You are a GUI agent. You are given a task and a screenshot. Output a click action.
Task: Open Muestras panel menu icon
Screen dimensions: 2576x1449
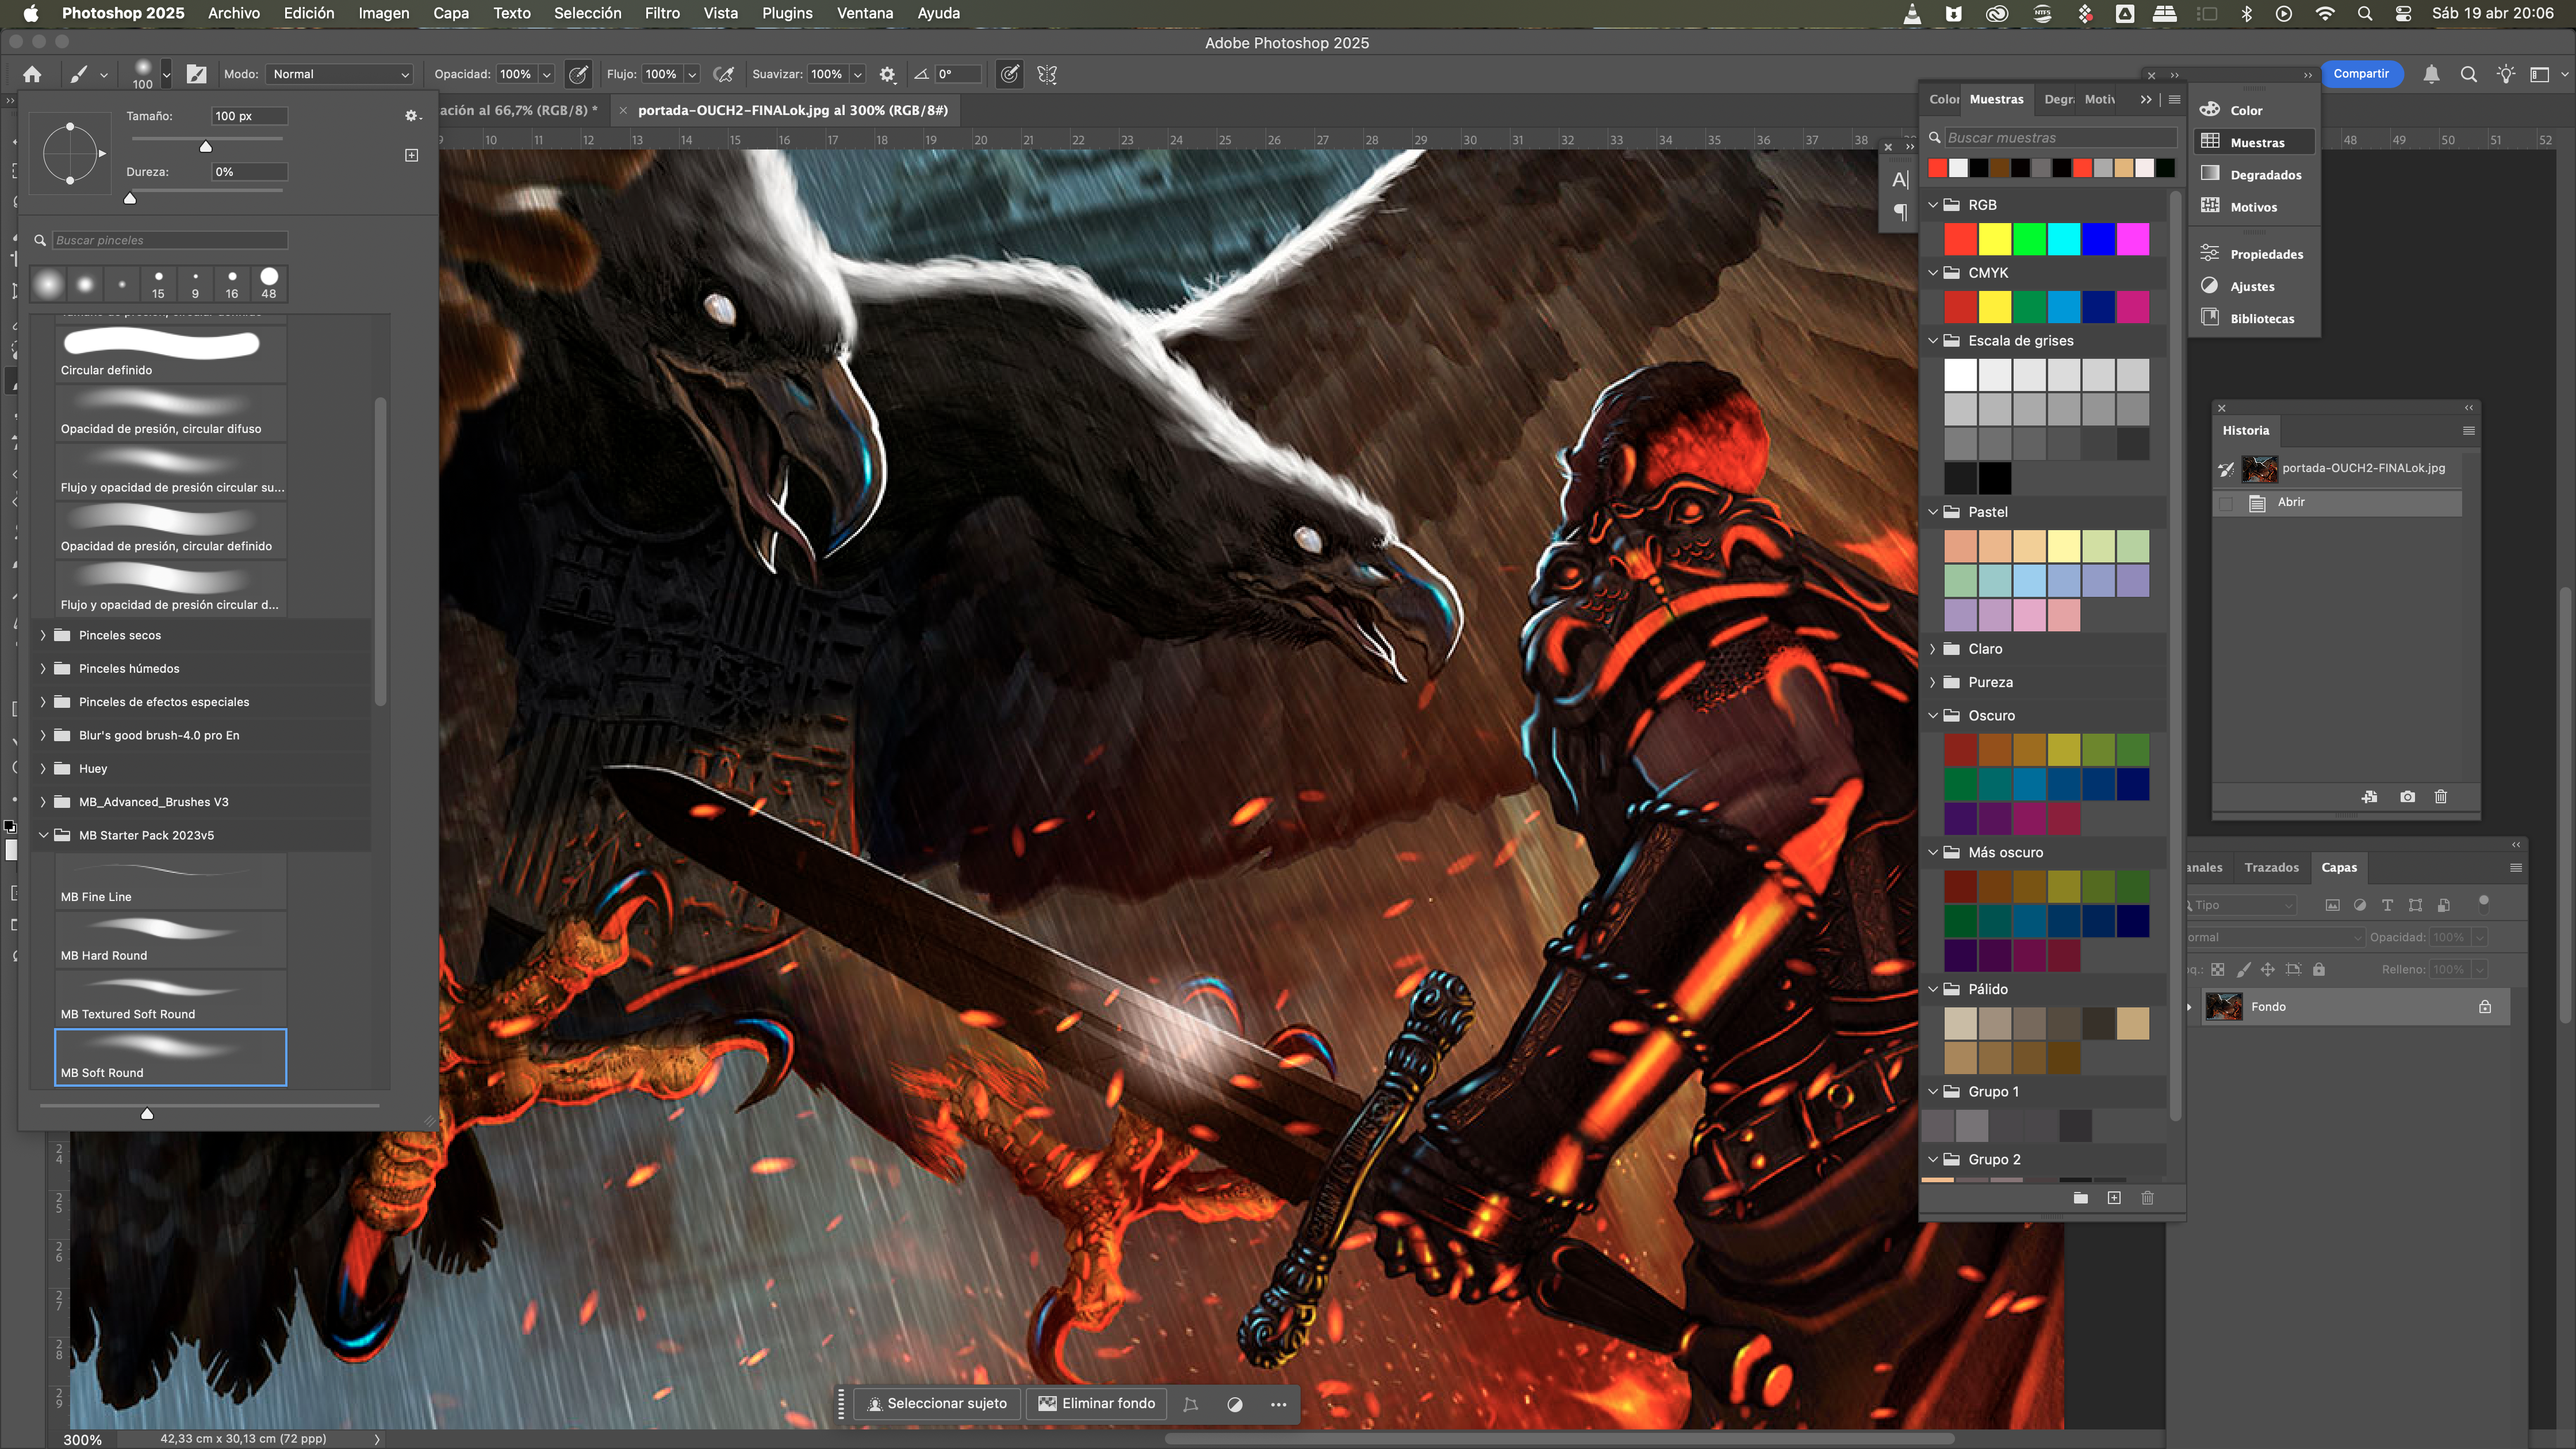pyautogui.click(x=2174, y=99)
